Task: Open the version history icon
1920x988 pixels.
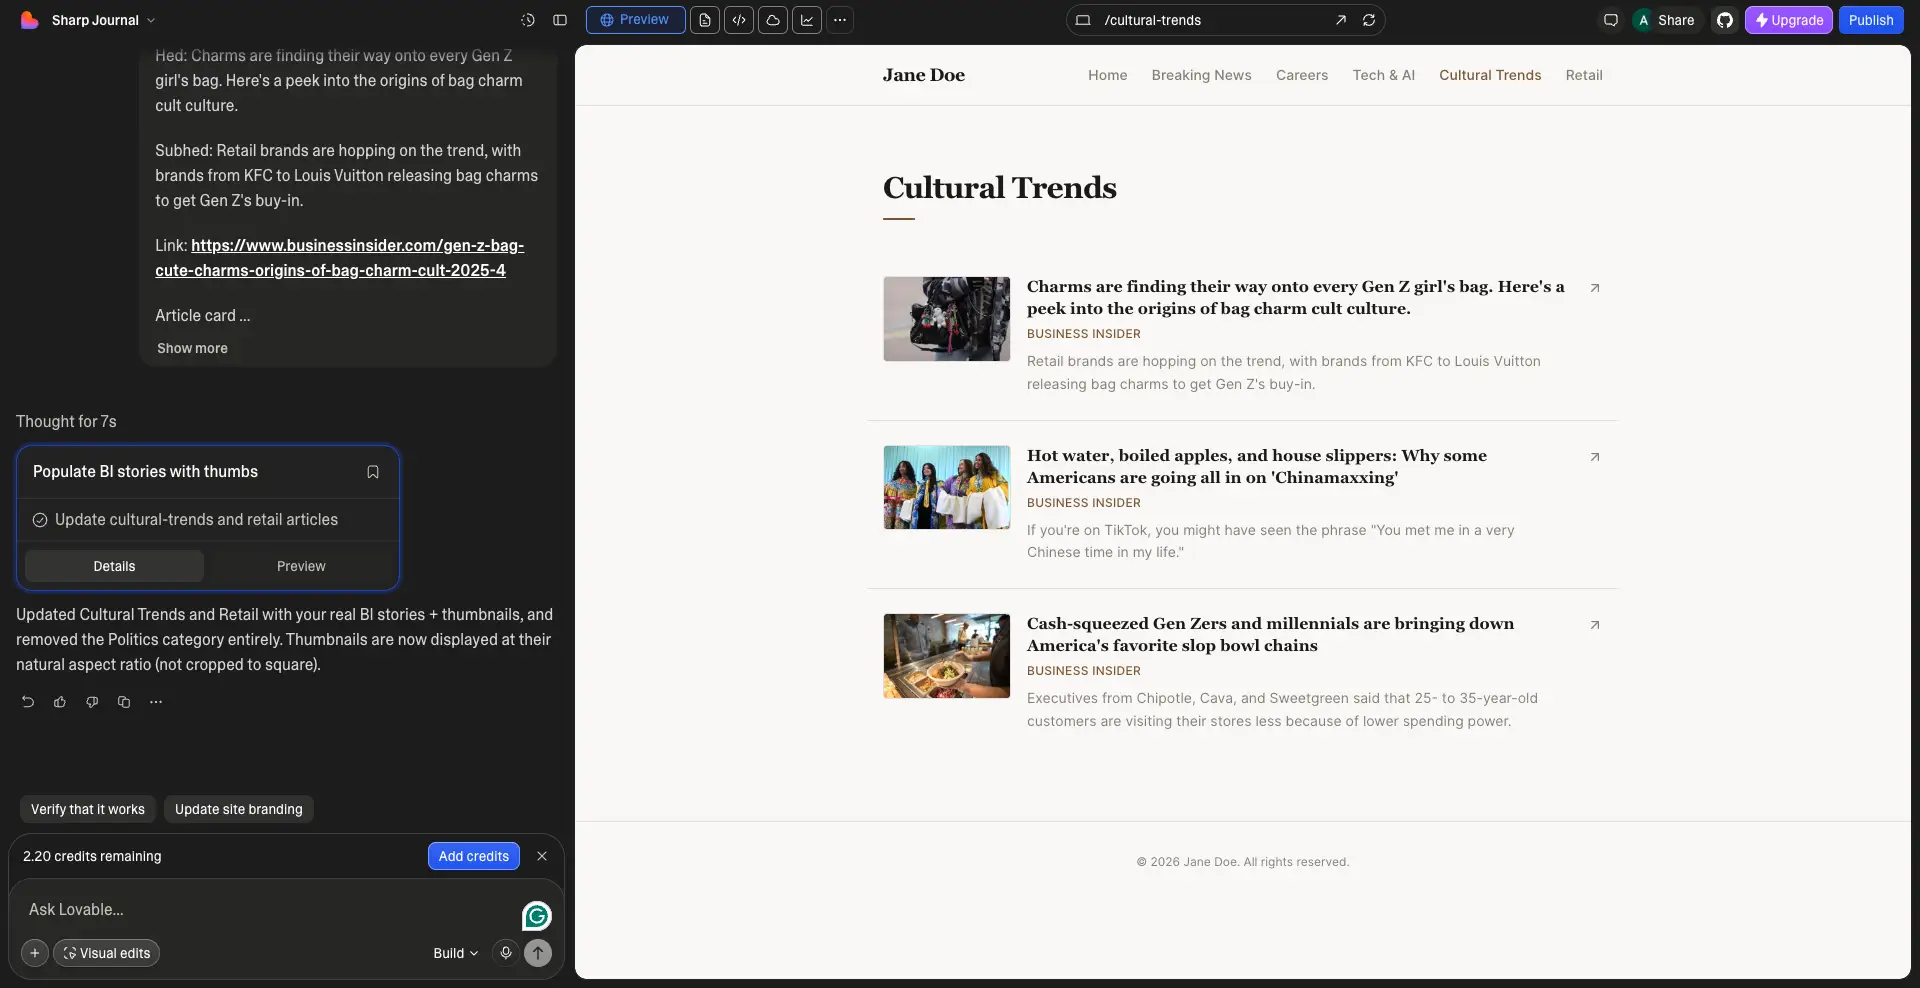Action: 527,20
